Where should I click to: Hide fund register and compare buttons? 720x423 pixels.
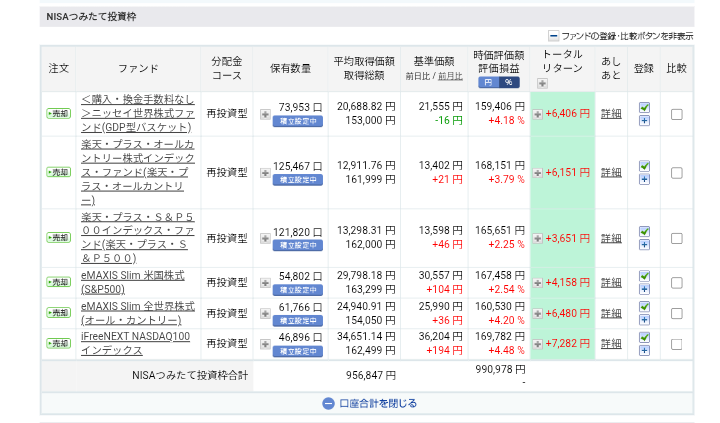pos(620,36)
